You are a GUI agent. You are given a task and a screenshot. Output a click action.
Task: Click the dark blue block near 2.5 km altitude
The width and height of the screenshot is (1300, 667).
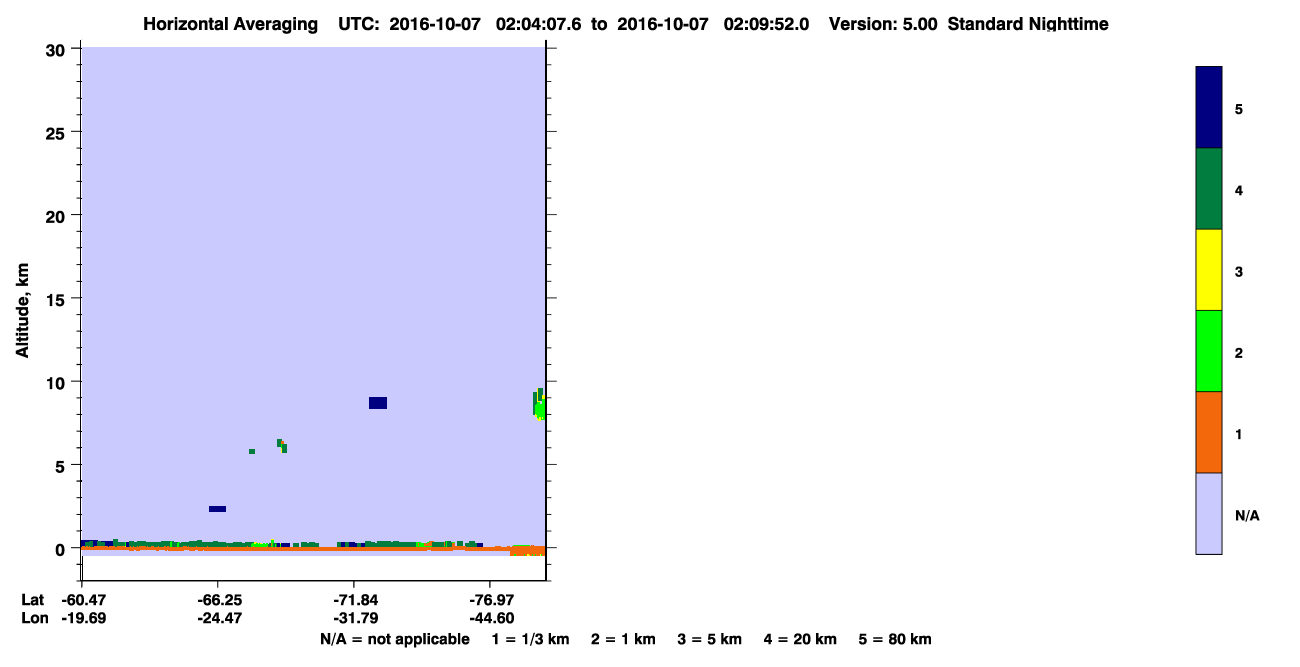pos(217,509)
